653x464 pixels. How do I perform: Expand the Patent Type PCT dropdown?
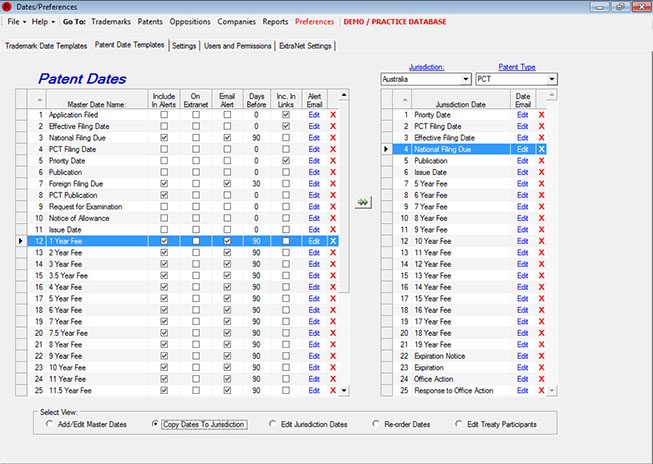point(551,78)
